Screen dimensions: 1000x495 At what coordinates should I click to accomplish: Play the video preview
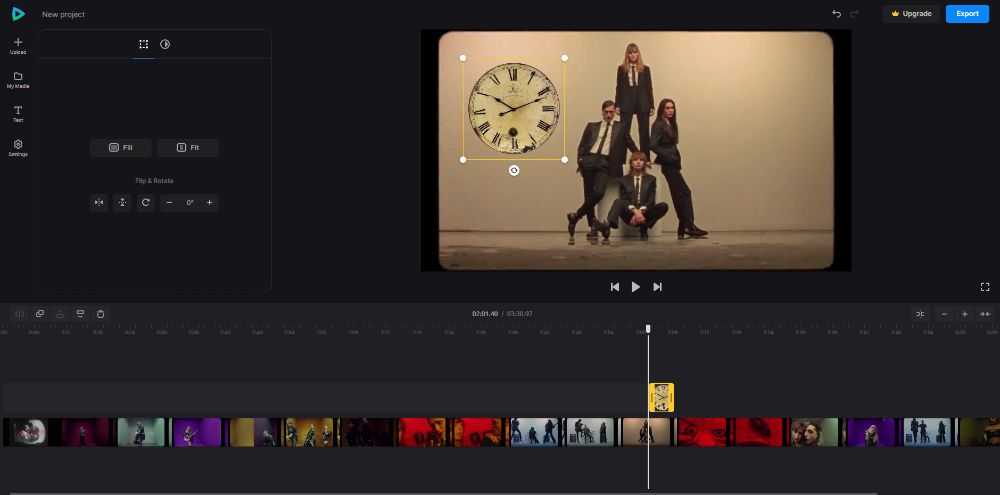pos(636,287)
